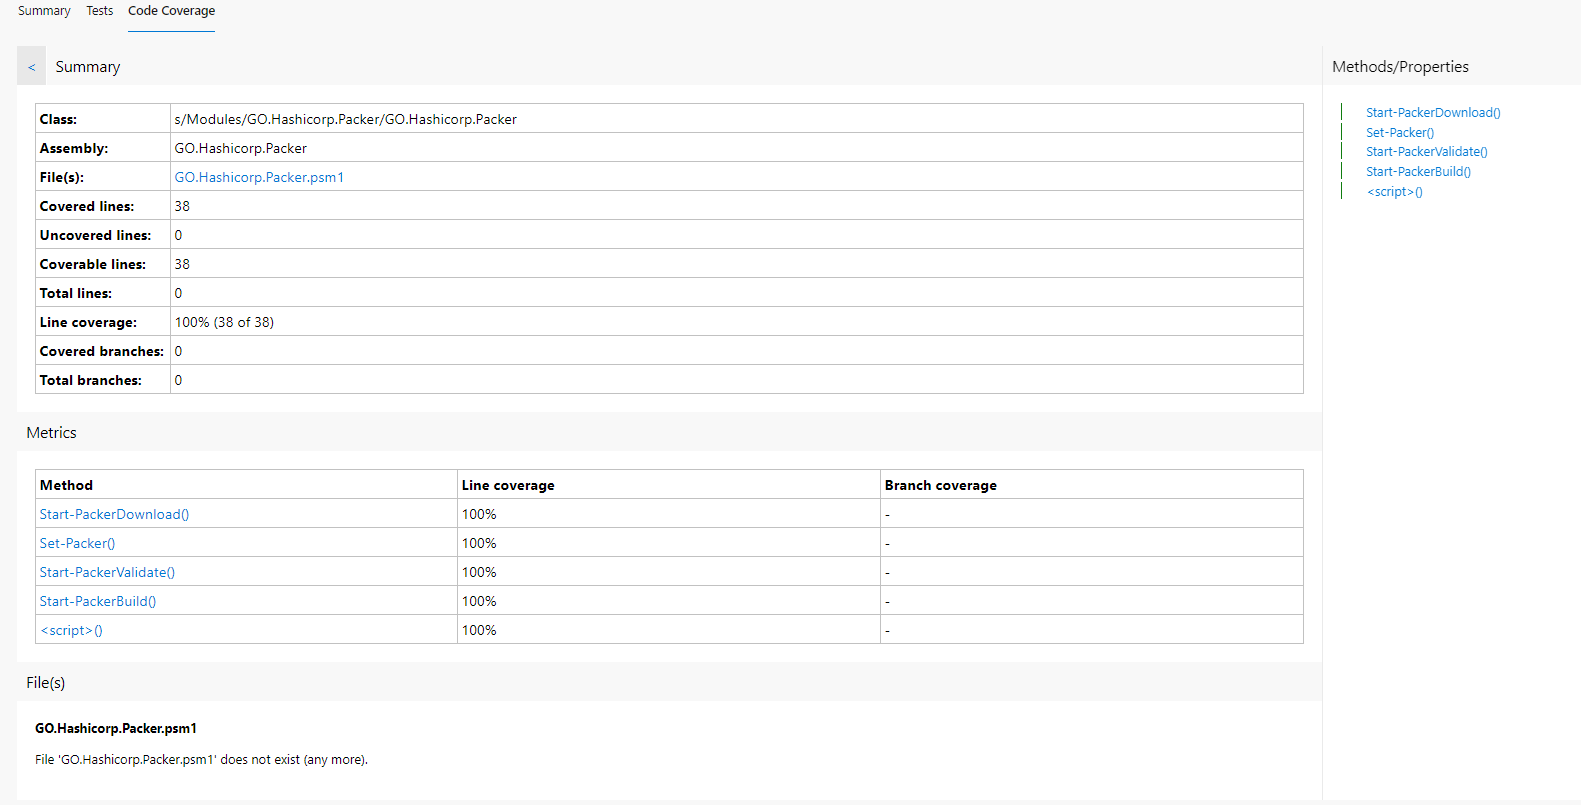Open Start-PackerValidate() in Metrics table
1581x805 pixels.
coord(107,572)
